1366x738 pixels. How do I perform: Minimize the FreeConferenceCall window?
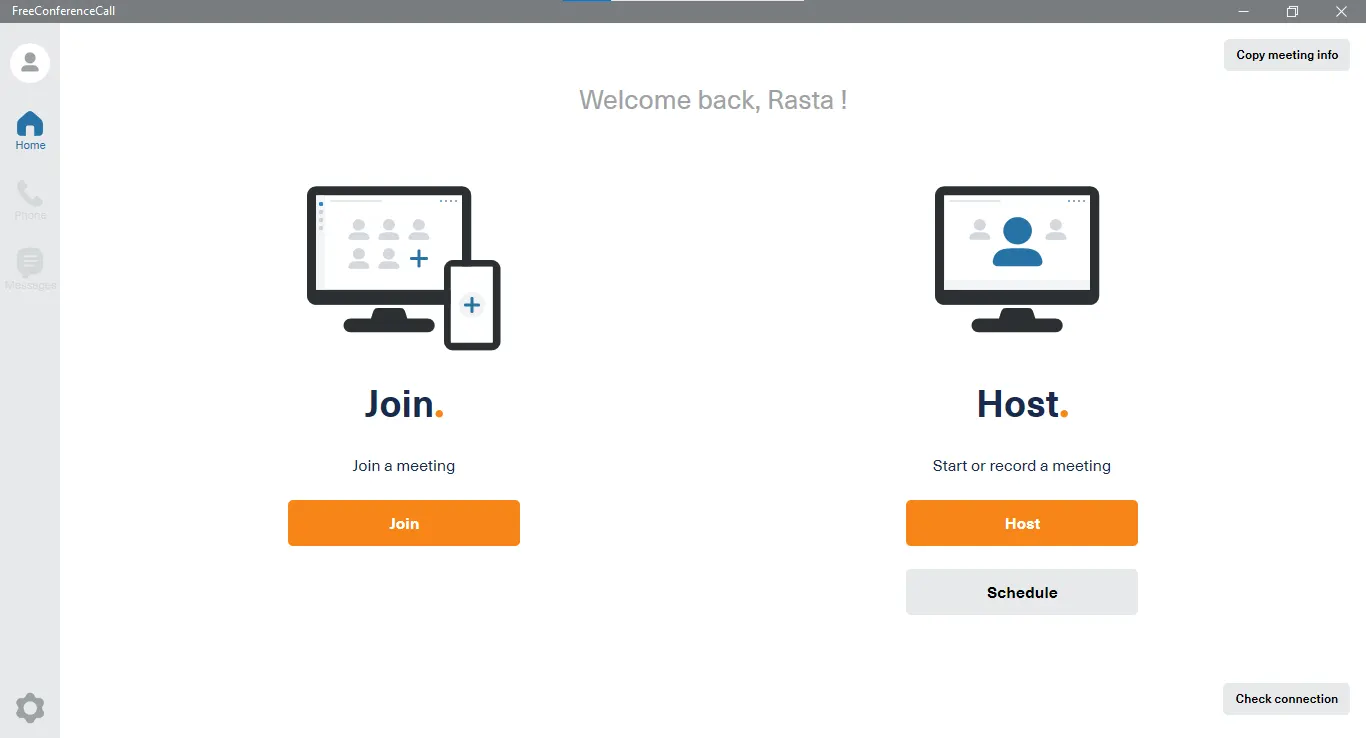1243,11
